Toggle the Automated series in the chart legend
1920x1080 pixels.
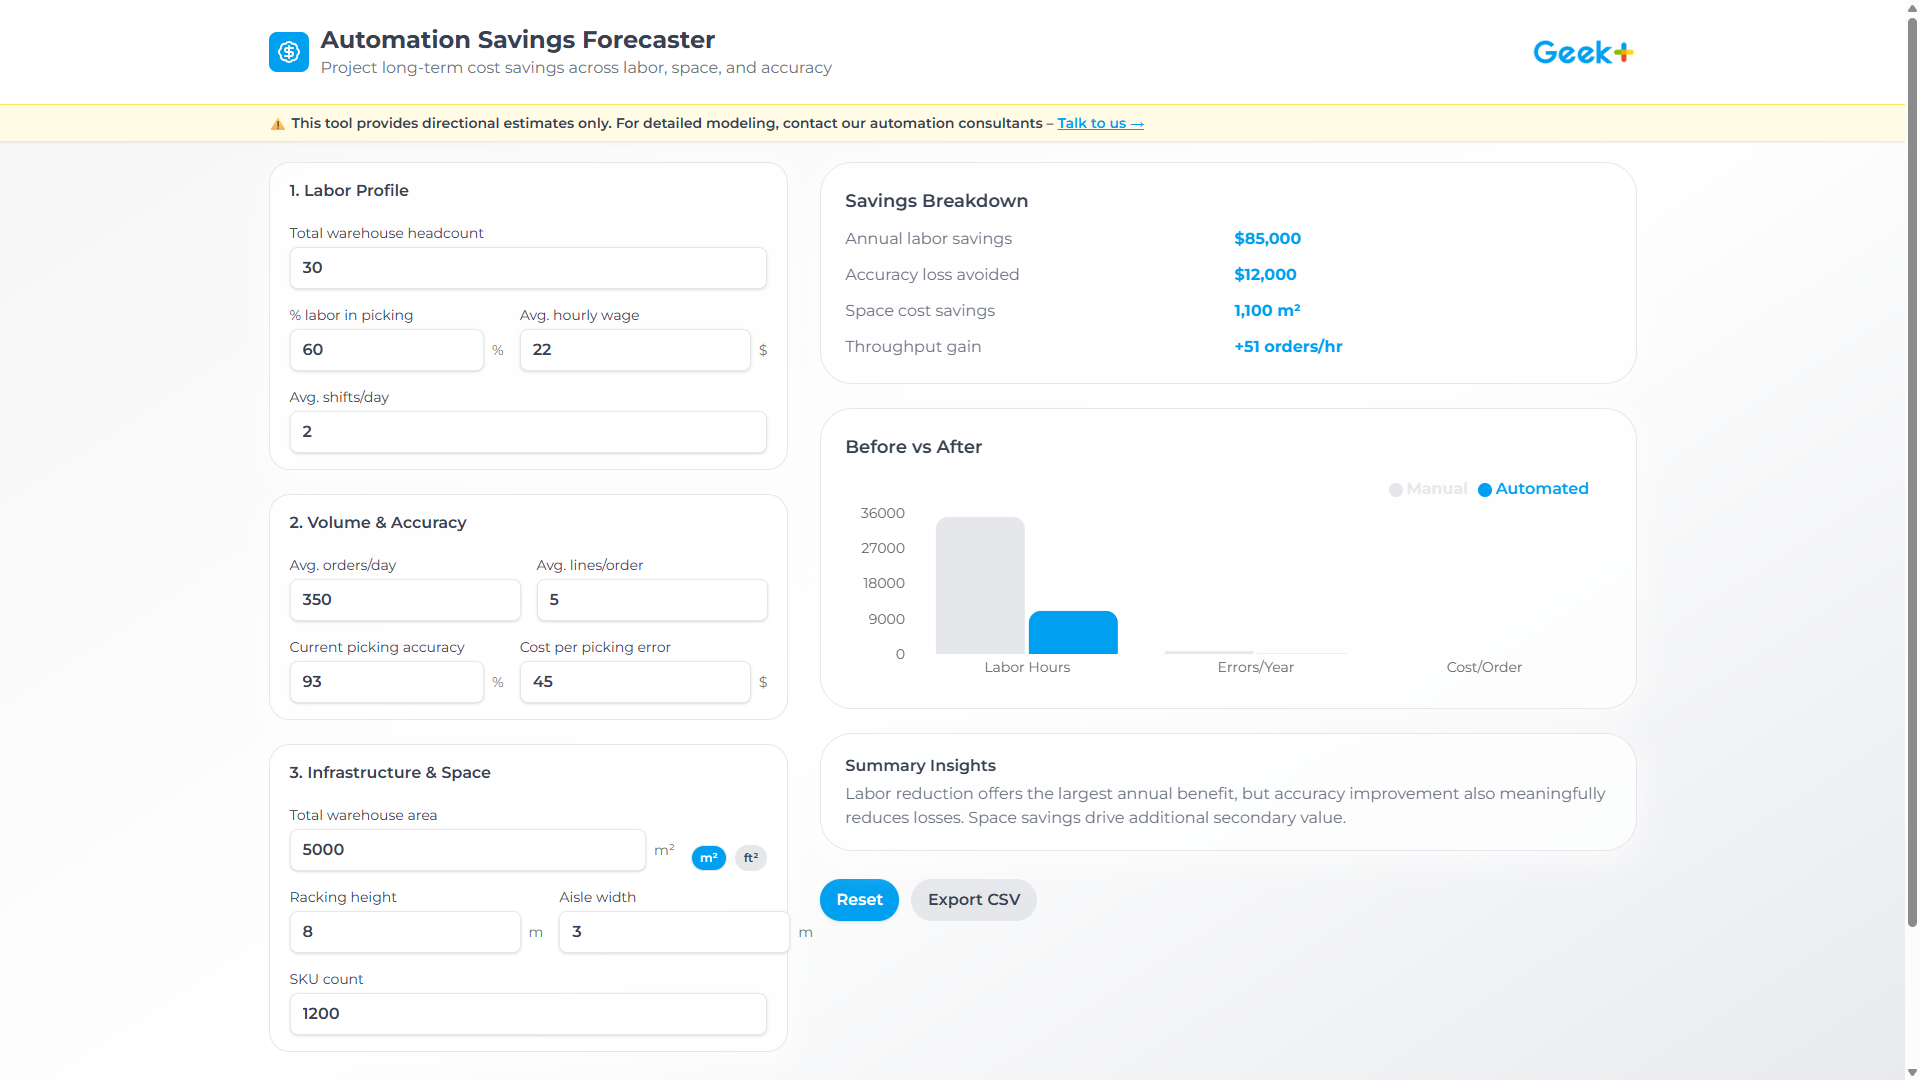(x=1533, y=489)
